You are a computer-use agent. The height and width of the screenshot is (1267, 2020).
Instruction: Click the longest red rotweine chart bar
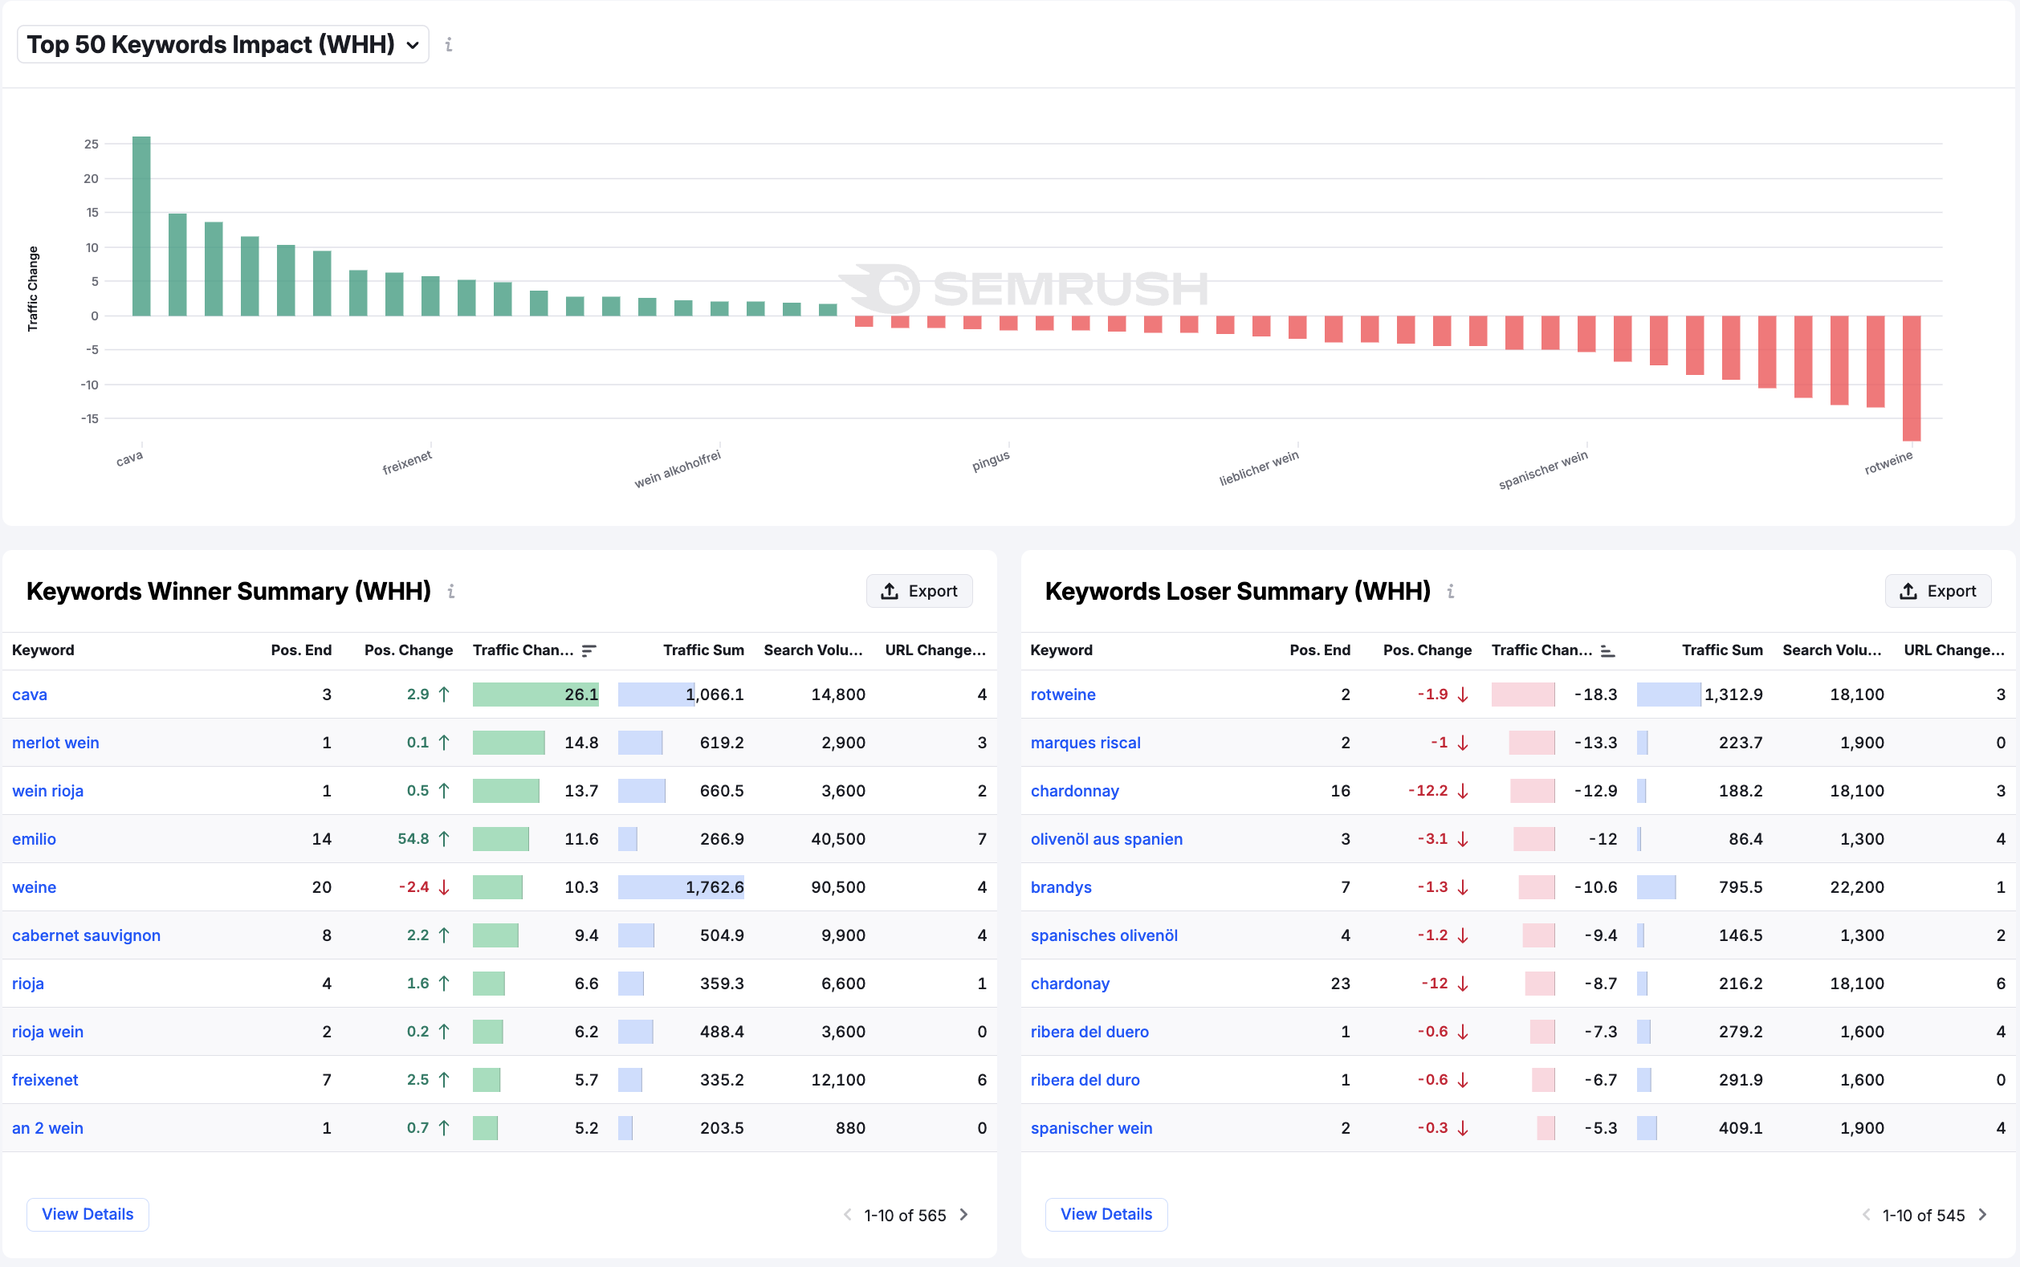coord(1911,378)
